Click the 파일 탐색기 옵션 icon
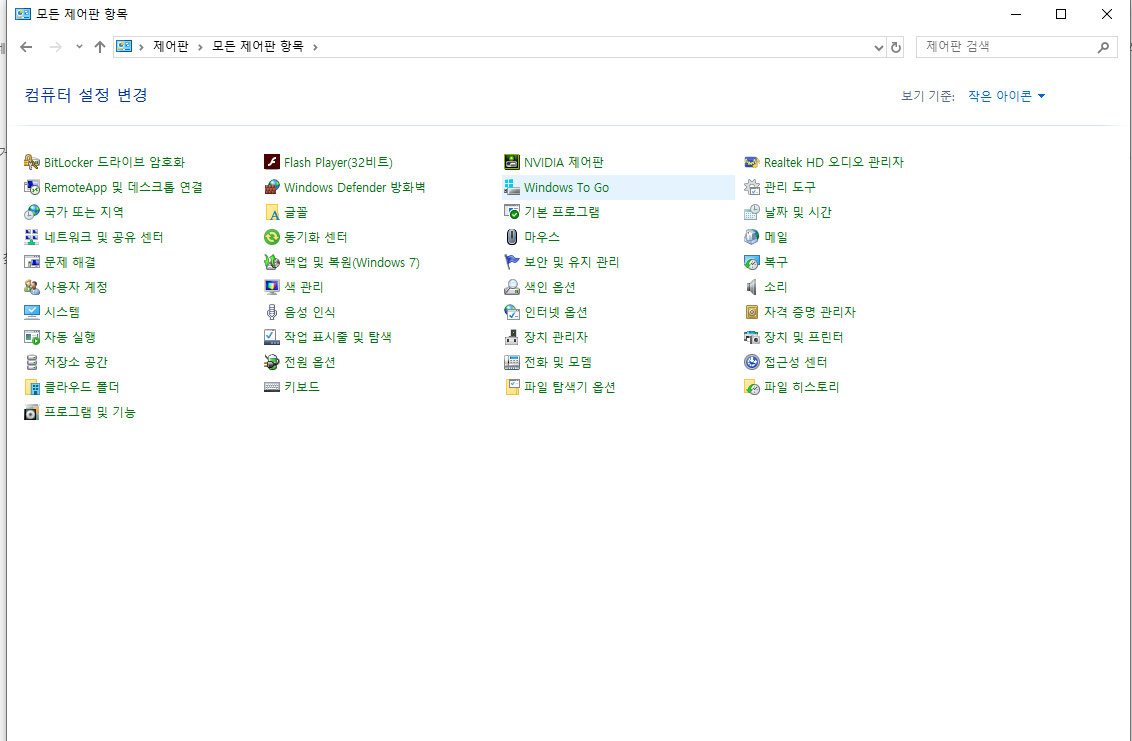1132x741 pixels. pos(512,387)
